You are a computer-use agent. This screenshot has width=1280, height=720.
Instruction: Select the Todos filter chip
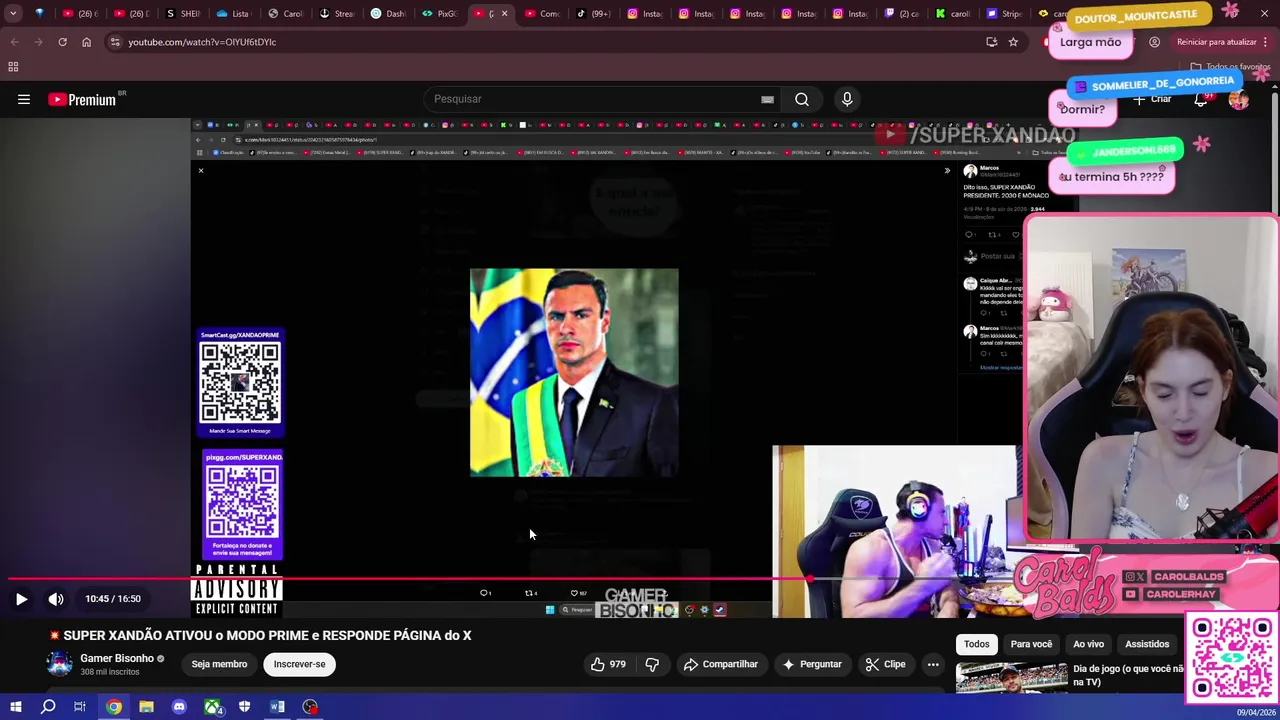coord(976,644)
